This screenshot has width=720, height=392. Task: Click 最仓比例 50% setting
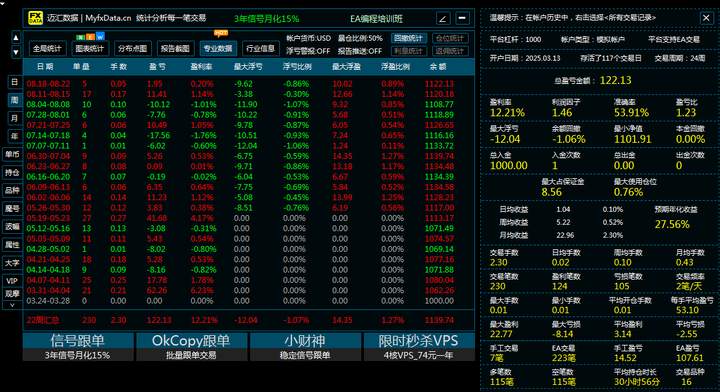(360, 38)
